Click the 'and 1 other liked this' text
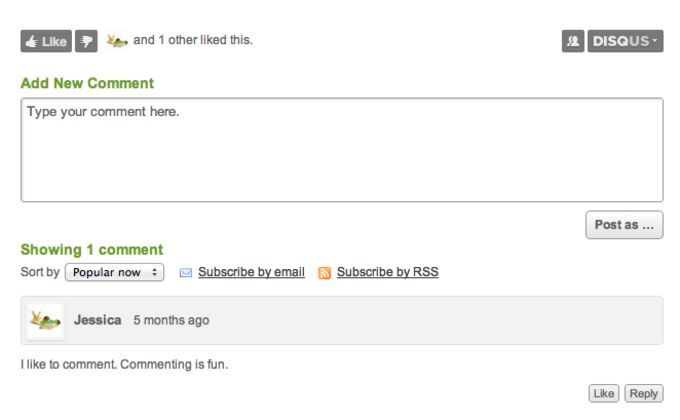The height and width of the screenshot is (420, 680). click(193, 41)
